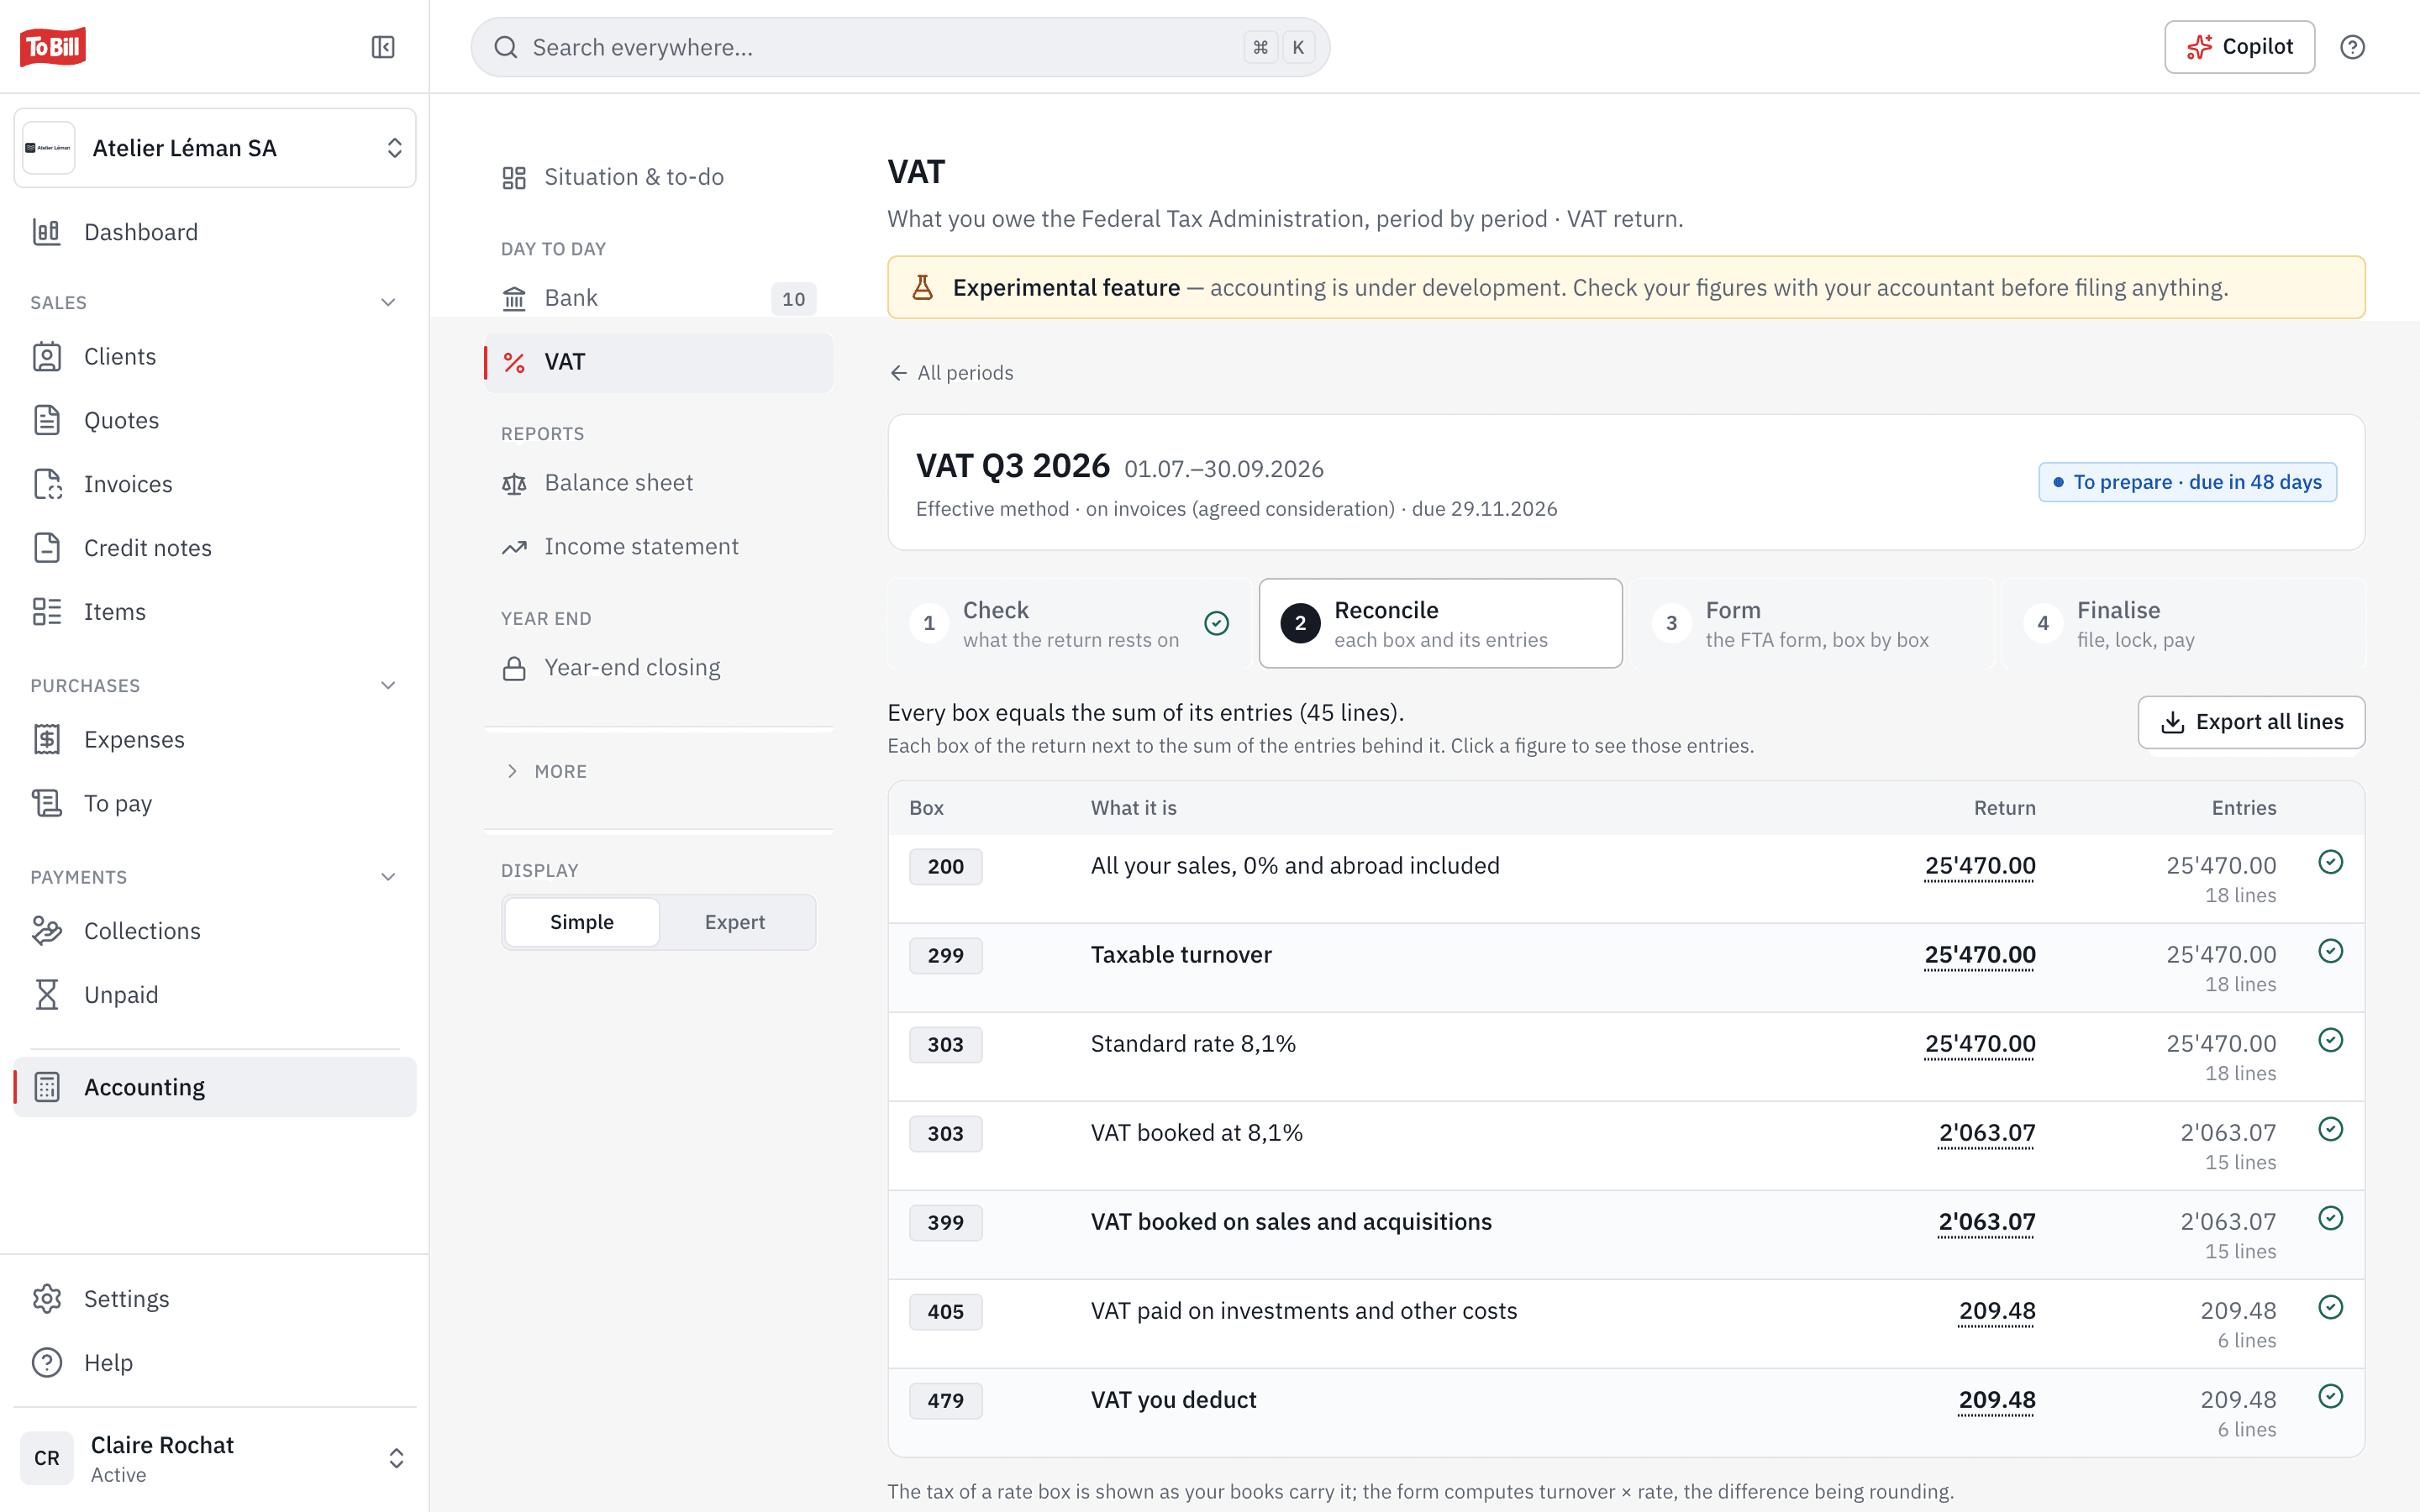Screen dimensions: 2420x1512
Task: Go to step 3 Form
Action: (1812, 623)
